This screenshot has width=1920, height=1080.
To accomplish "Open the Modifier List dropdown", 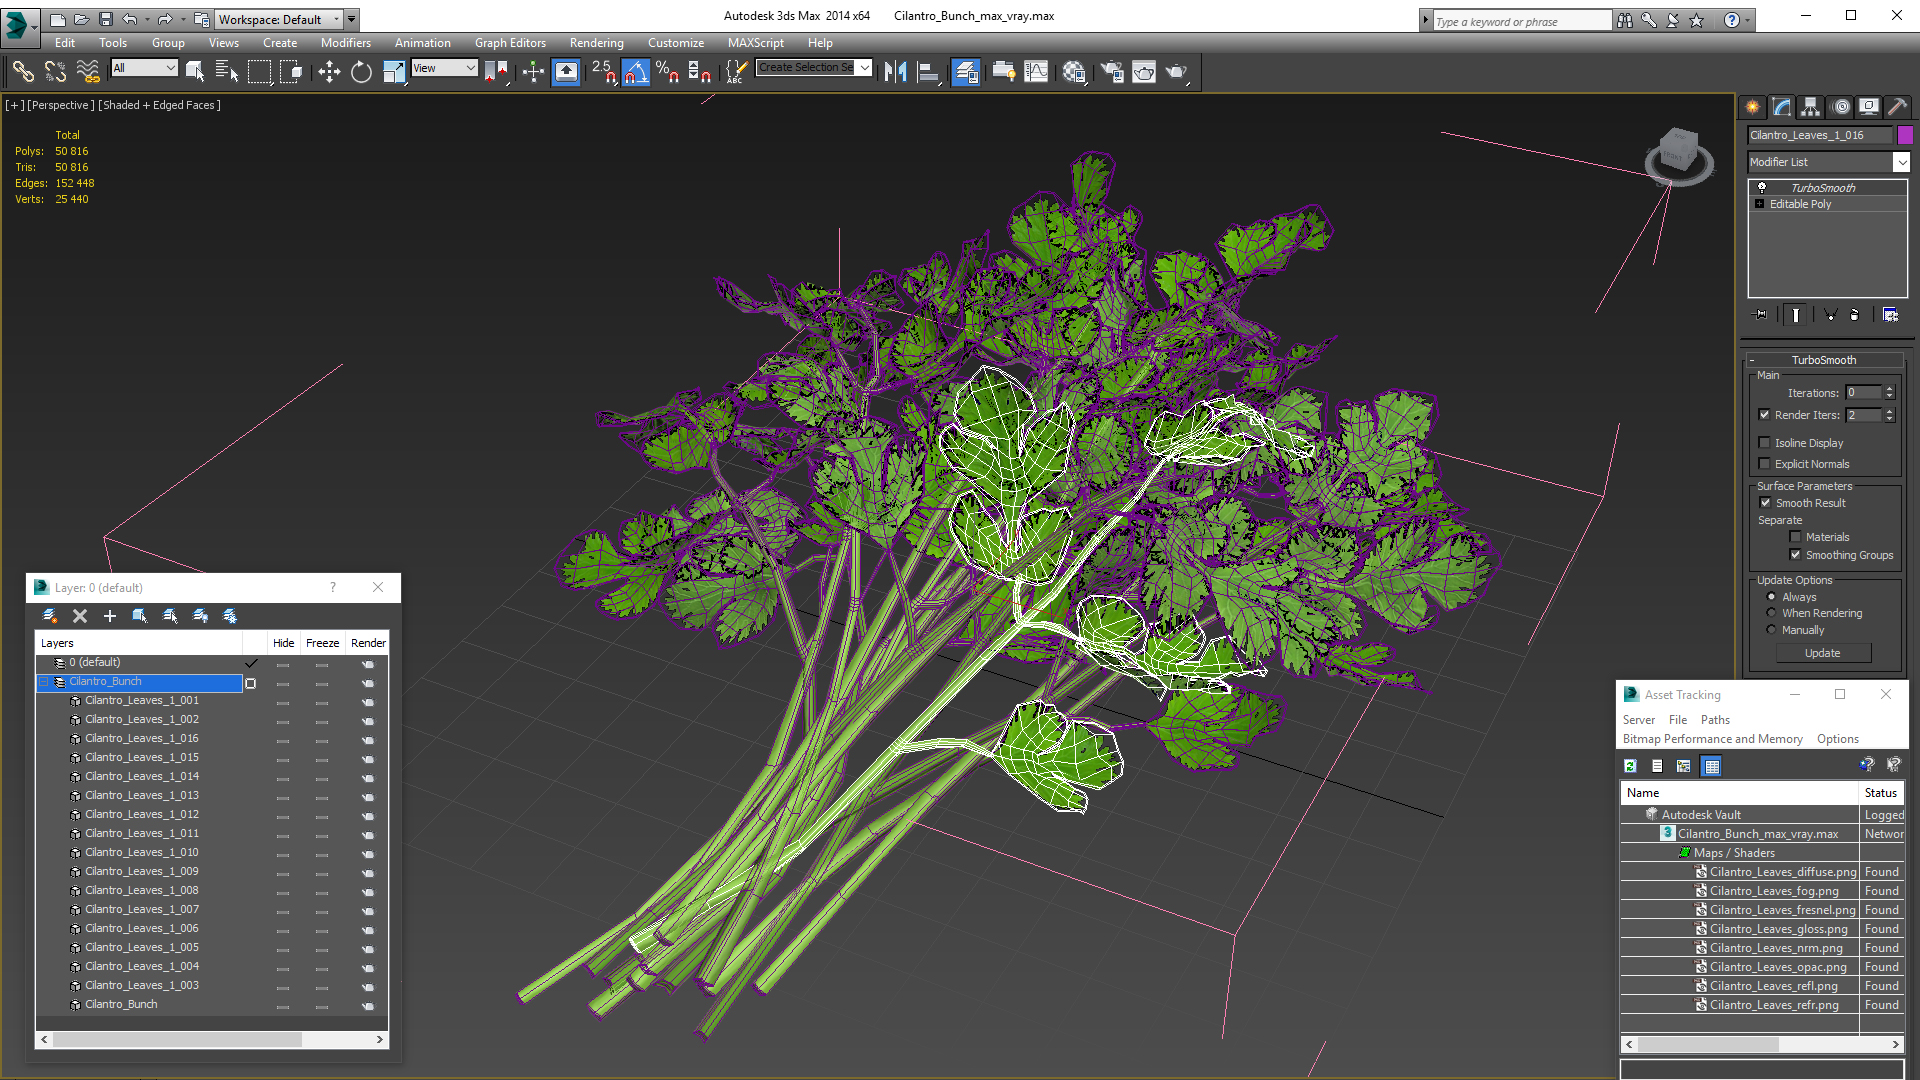I will click(1901, 162).
